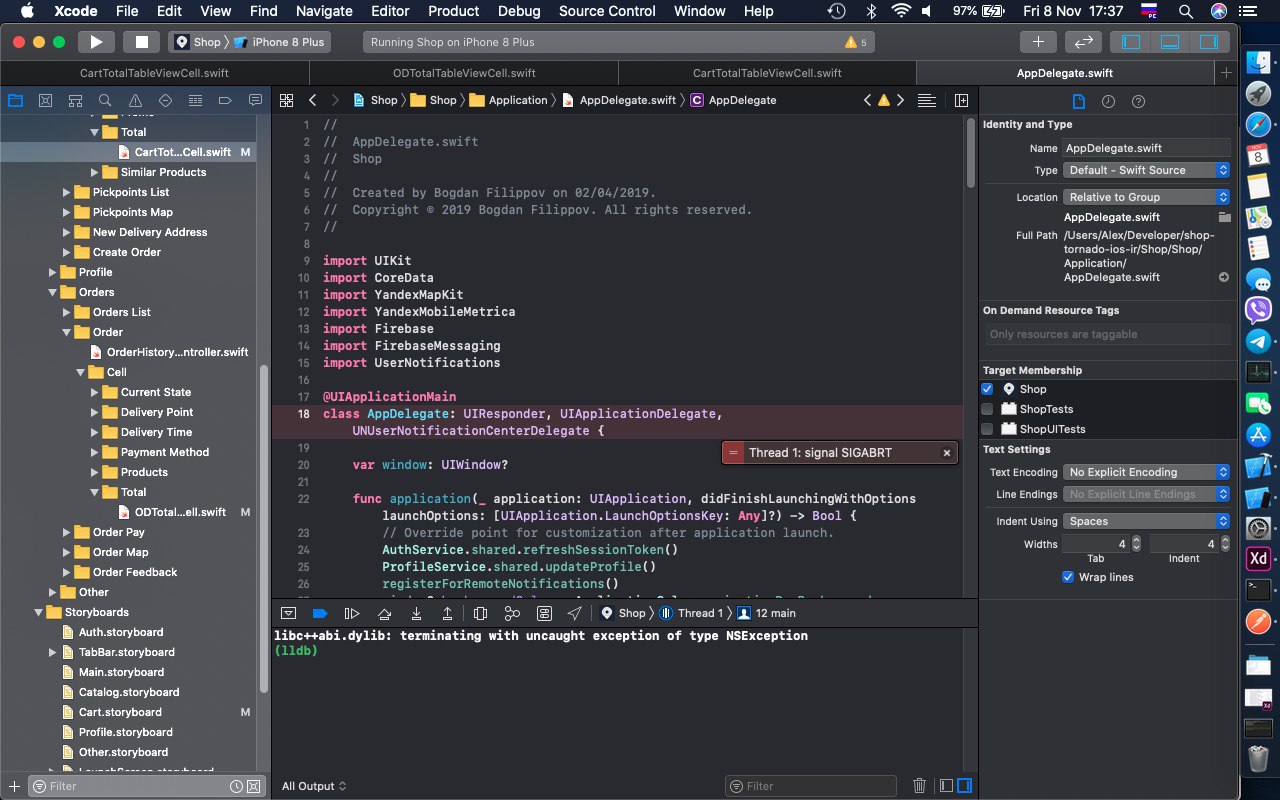Collapse the Storyboards group
Image resolution: width=1280 pixels, height=800 pixels.
[39, 612]
